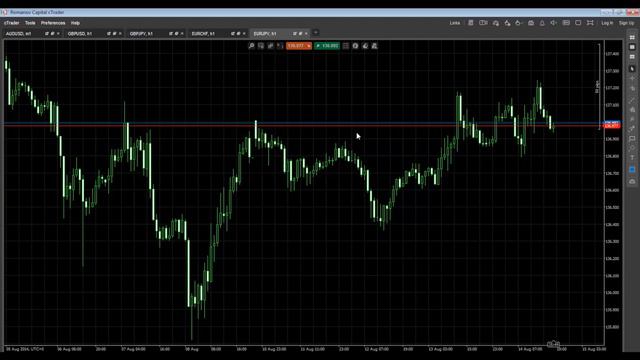Click the '08 Aug' label on time axis

(191, 349)
